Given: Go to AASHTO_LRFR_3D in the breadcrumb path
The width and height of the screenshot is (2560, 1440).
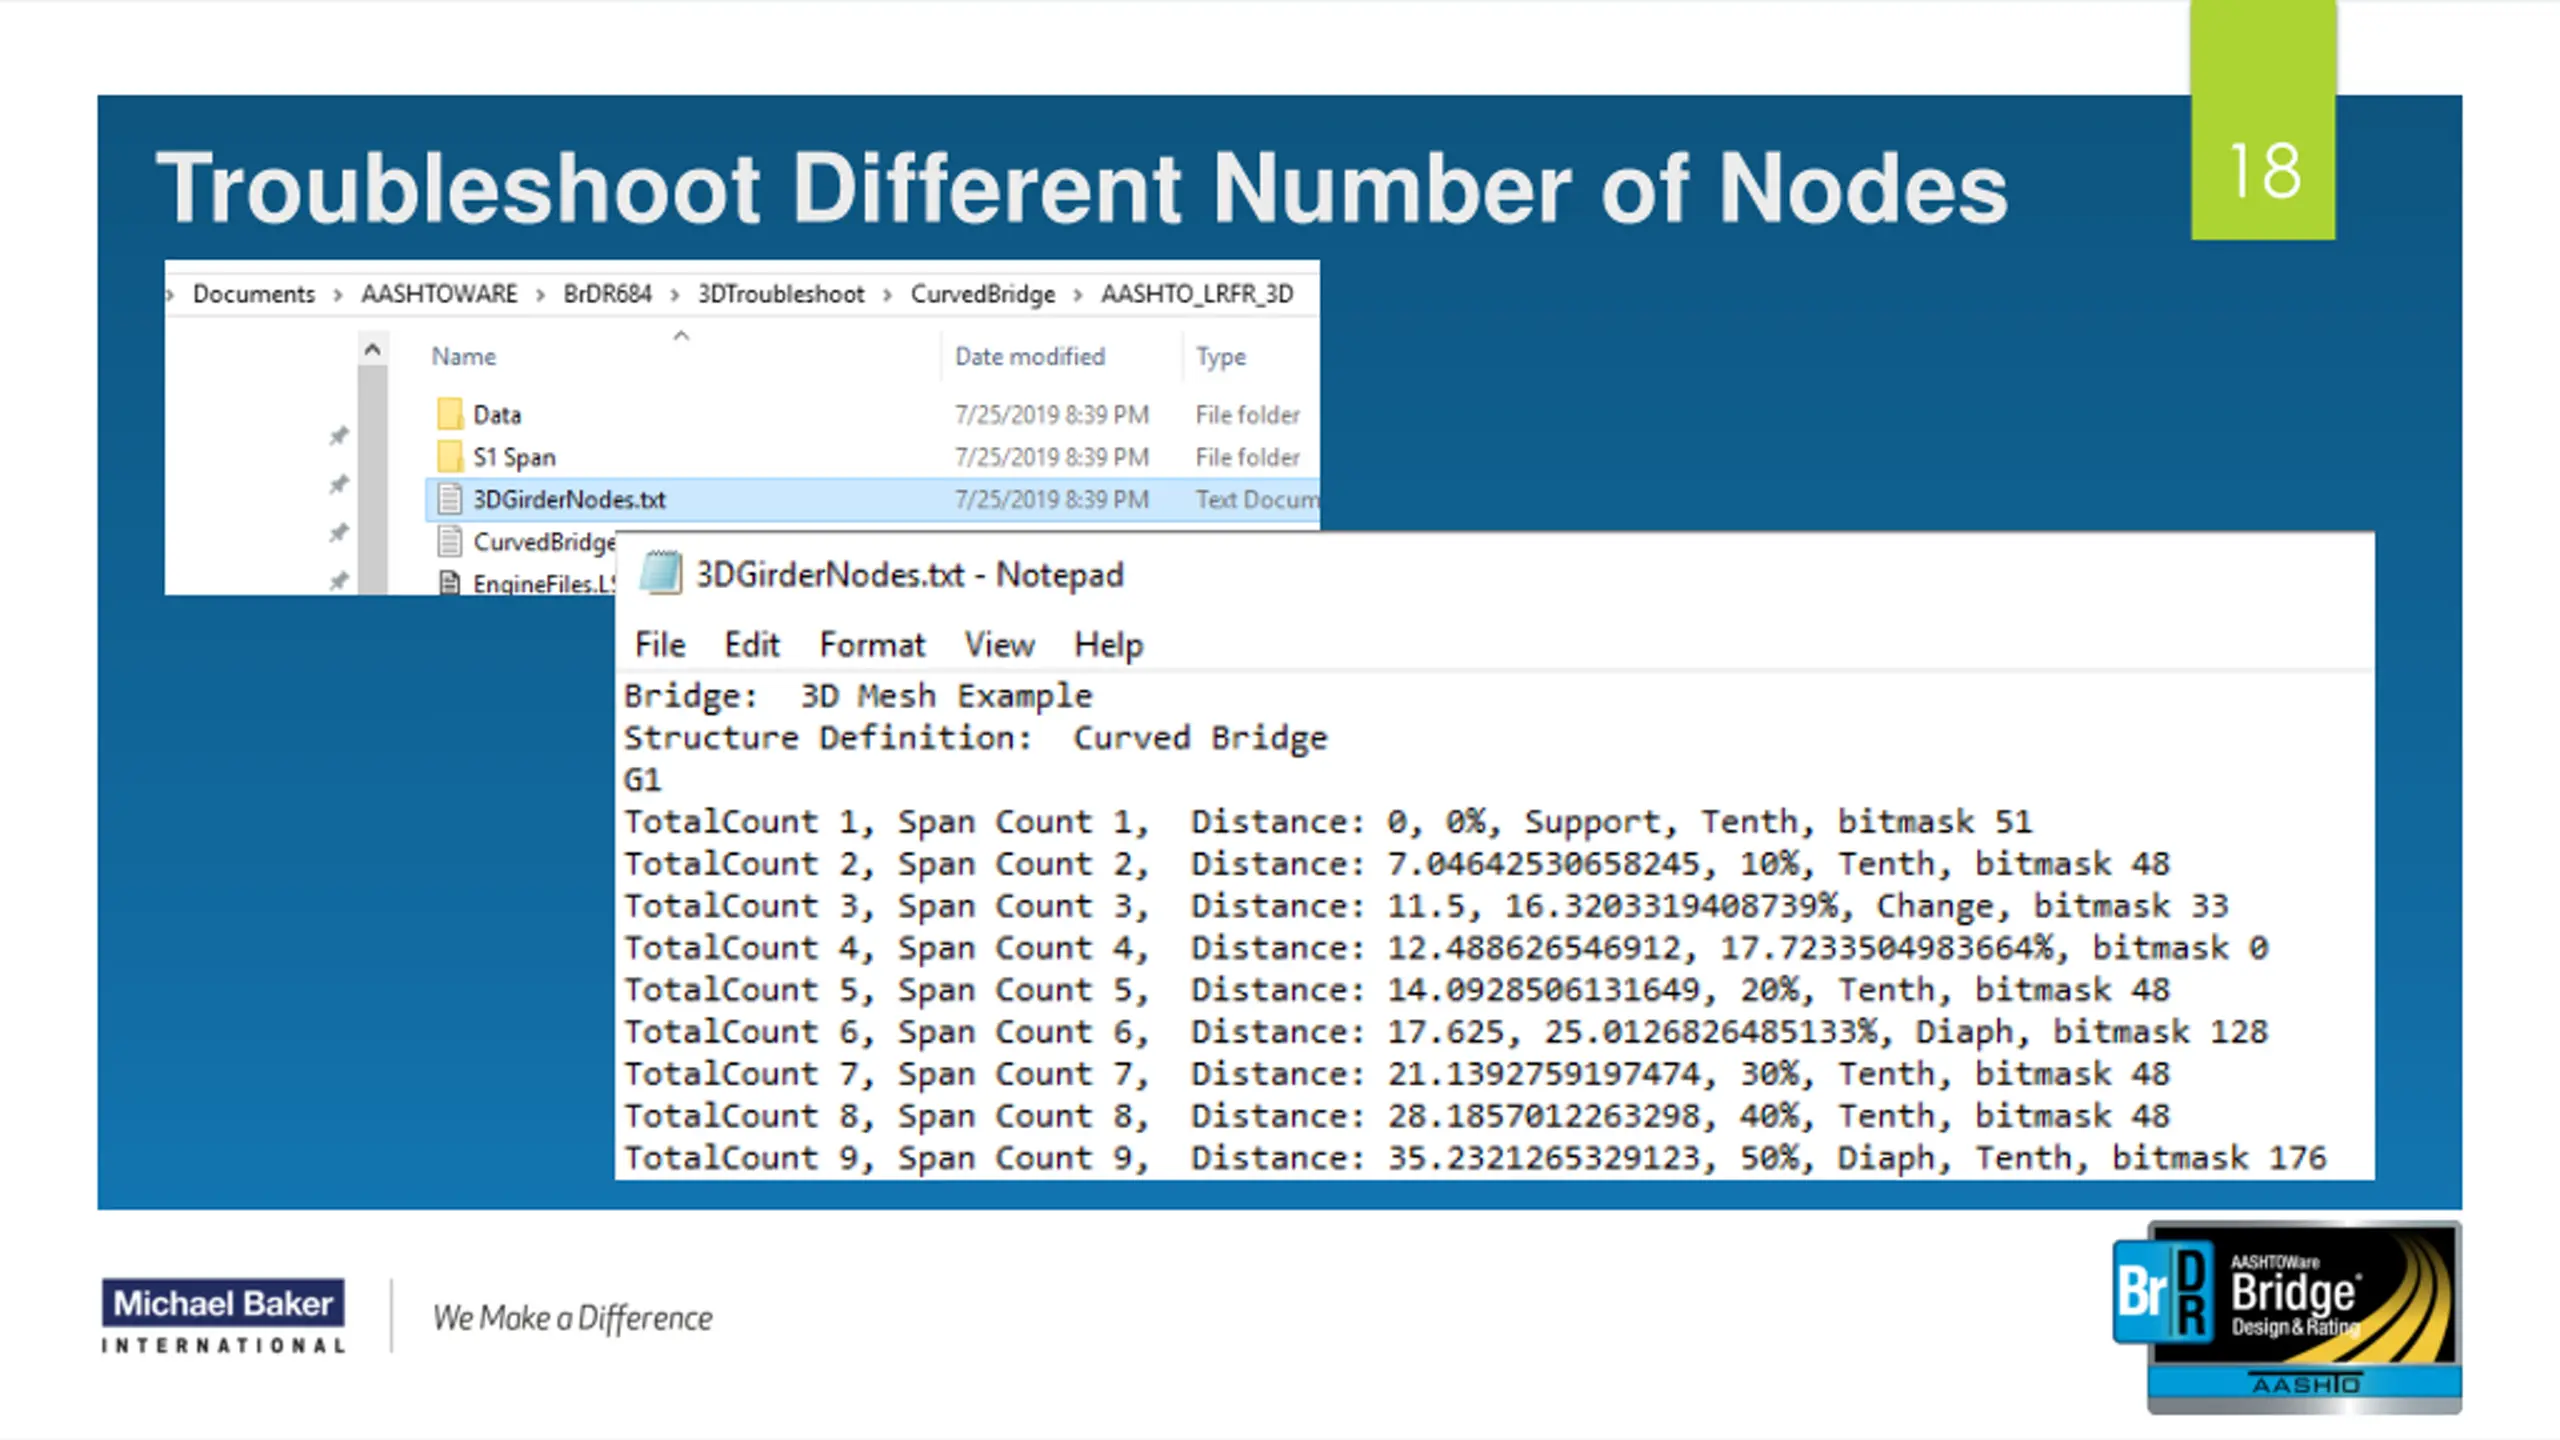Looking at the screenshot, I should [1197, 294].
